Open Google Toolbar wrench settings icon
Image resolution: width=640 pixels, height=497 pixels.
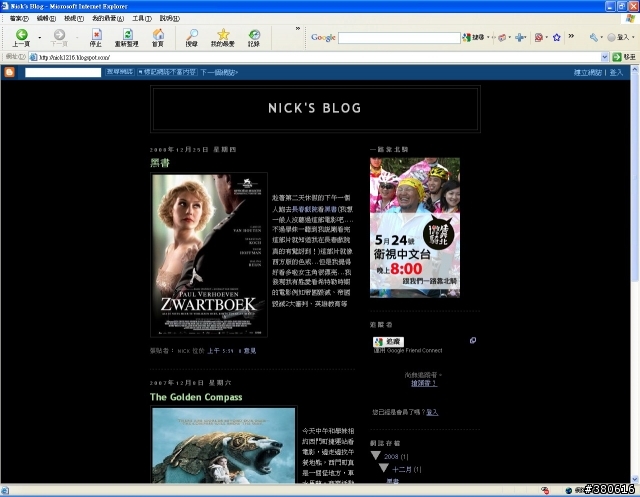coord(594,38)
